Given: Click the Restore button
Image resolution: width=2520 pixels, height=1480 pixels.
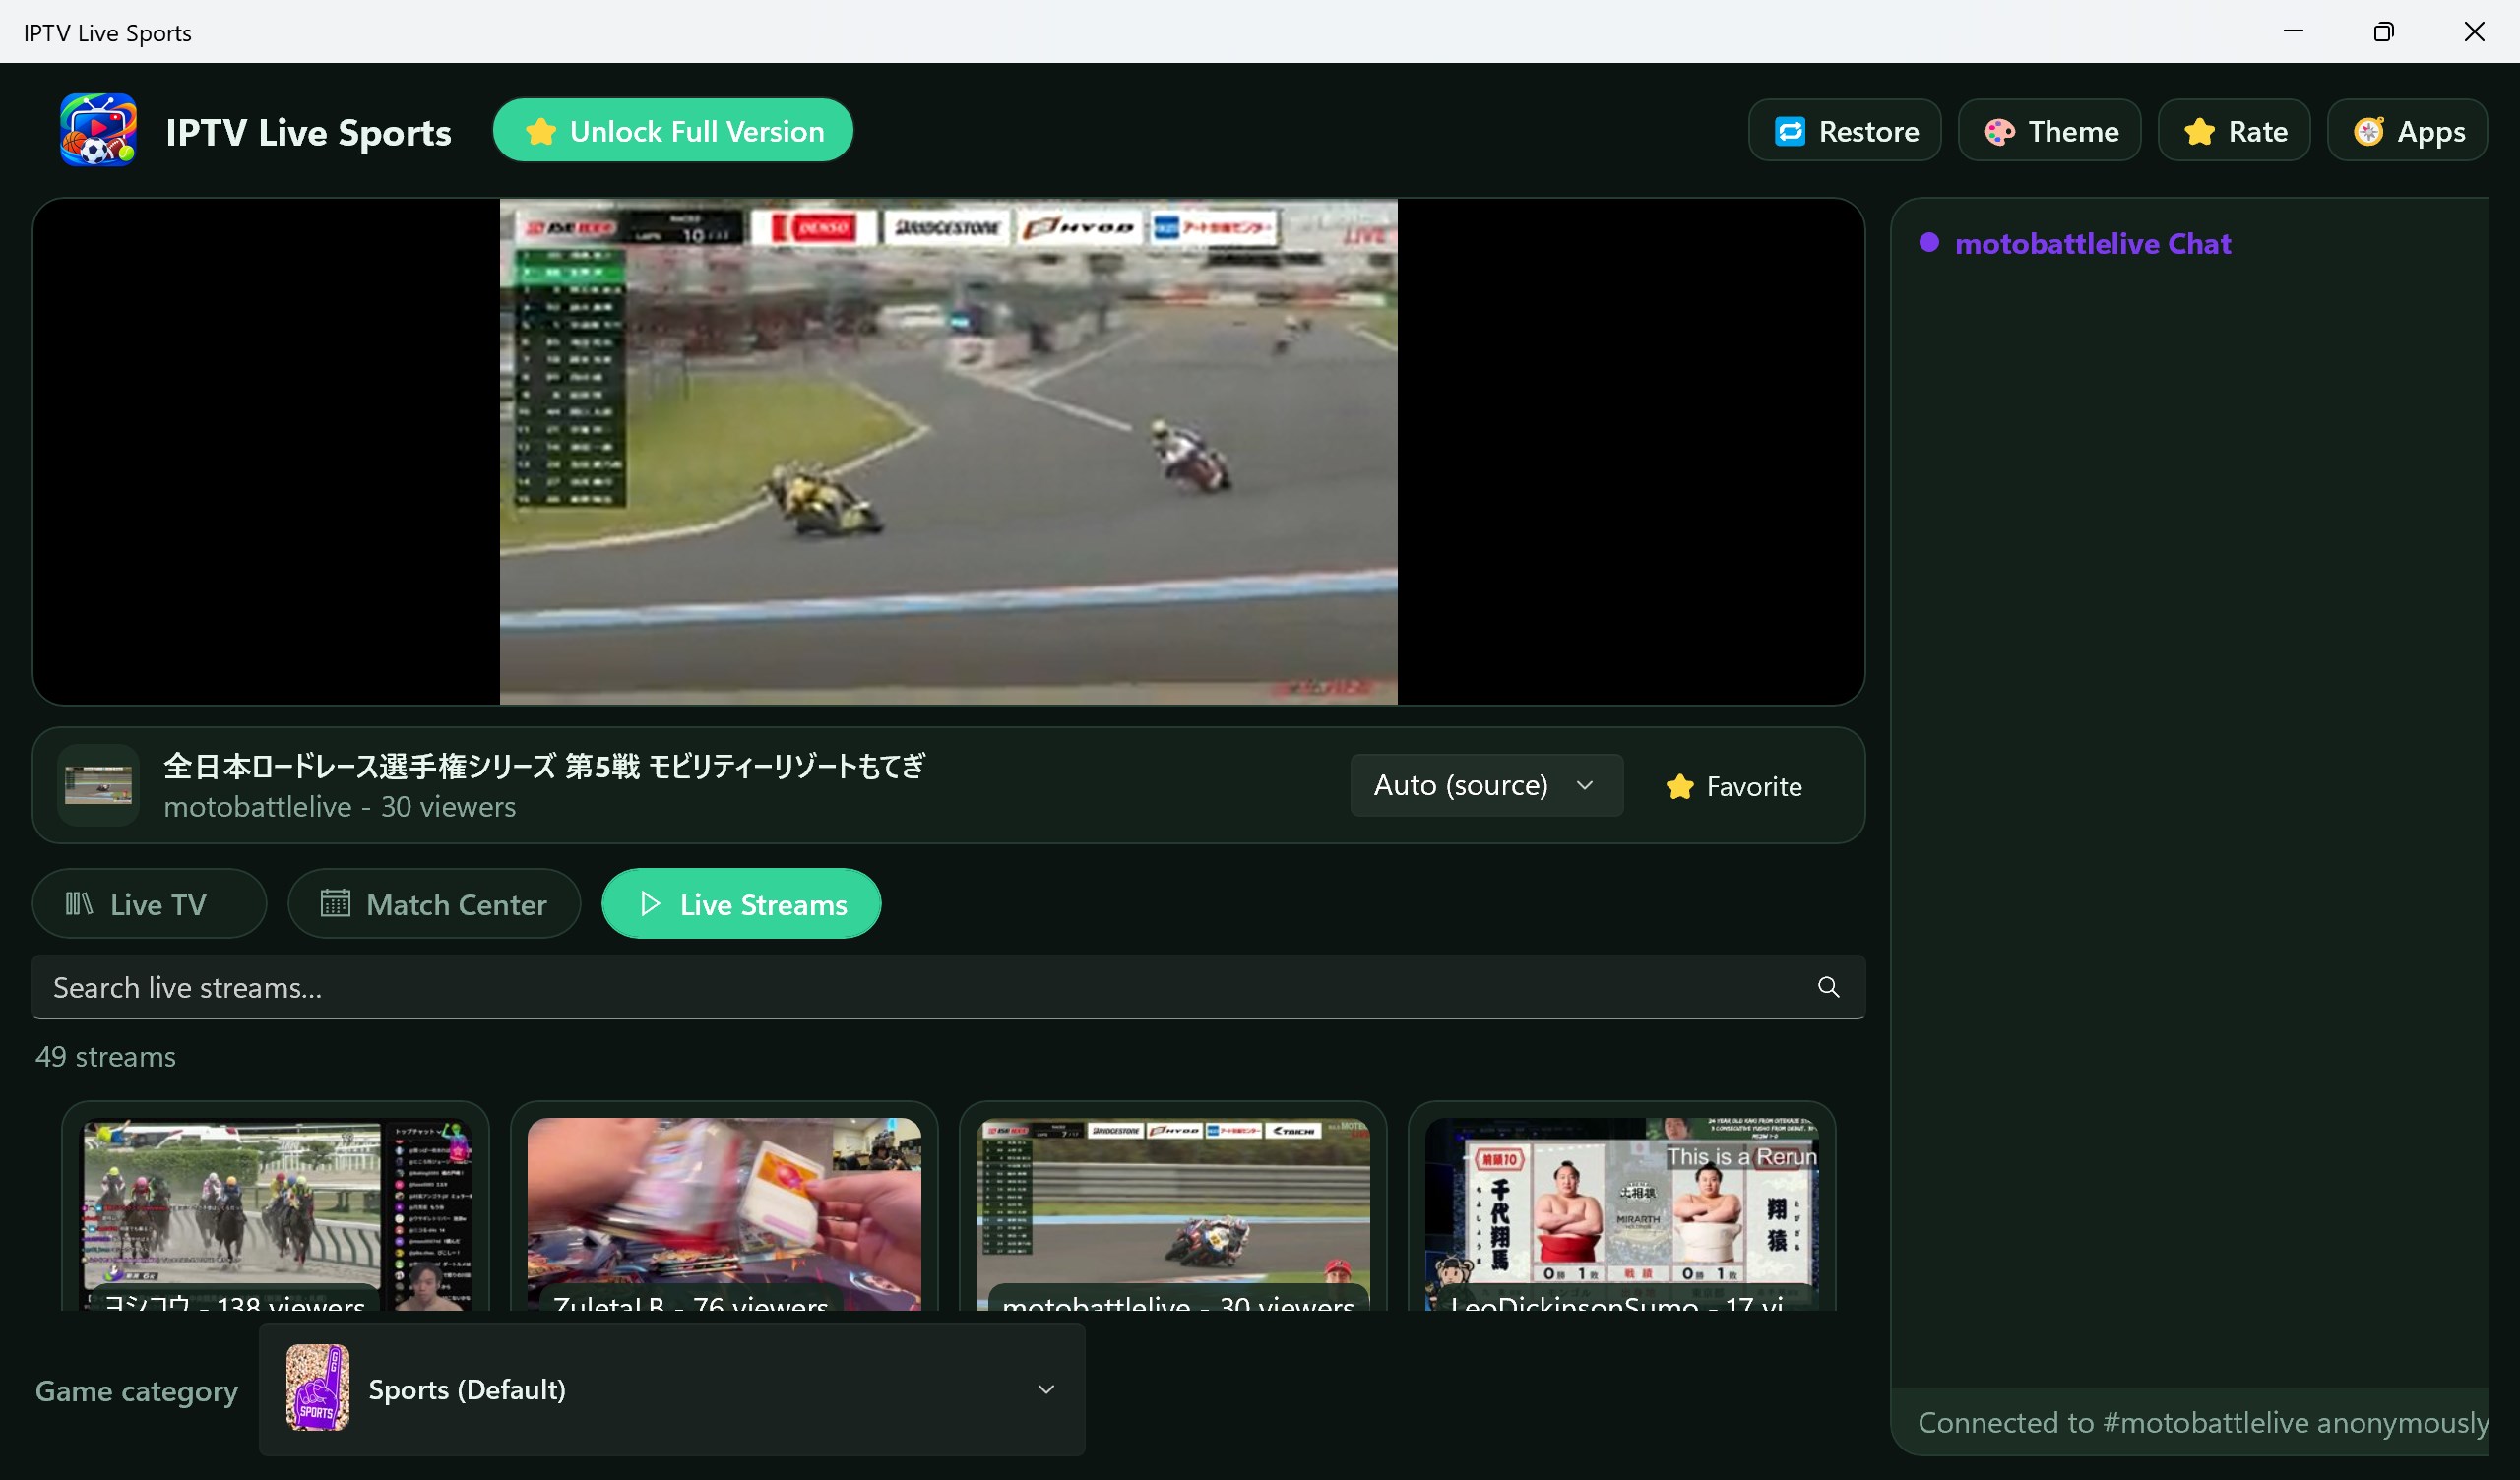Looking at the screenshot, I should [x=1845, y=131].
